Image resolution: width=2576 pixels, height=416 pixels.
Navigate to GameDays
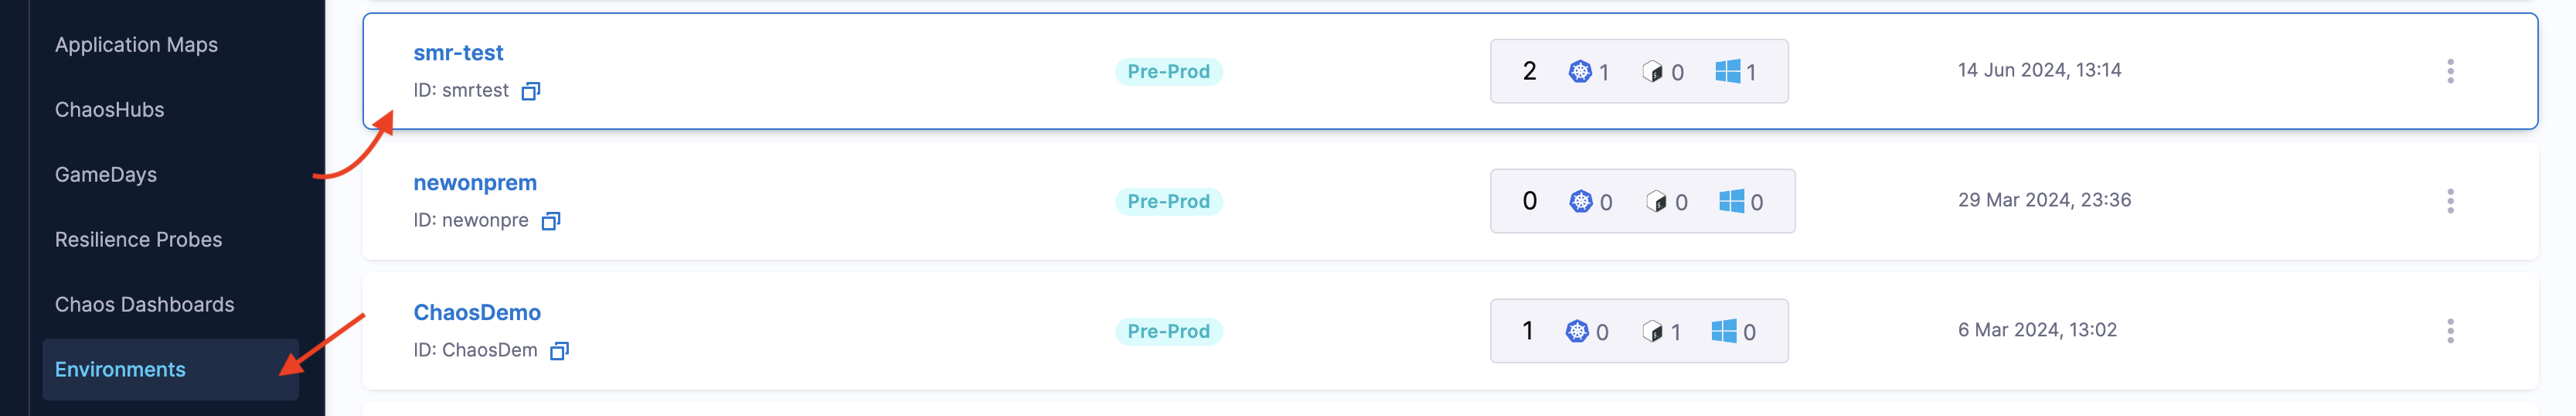point(106,175)
